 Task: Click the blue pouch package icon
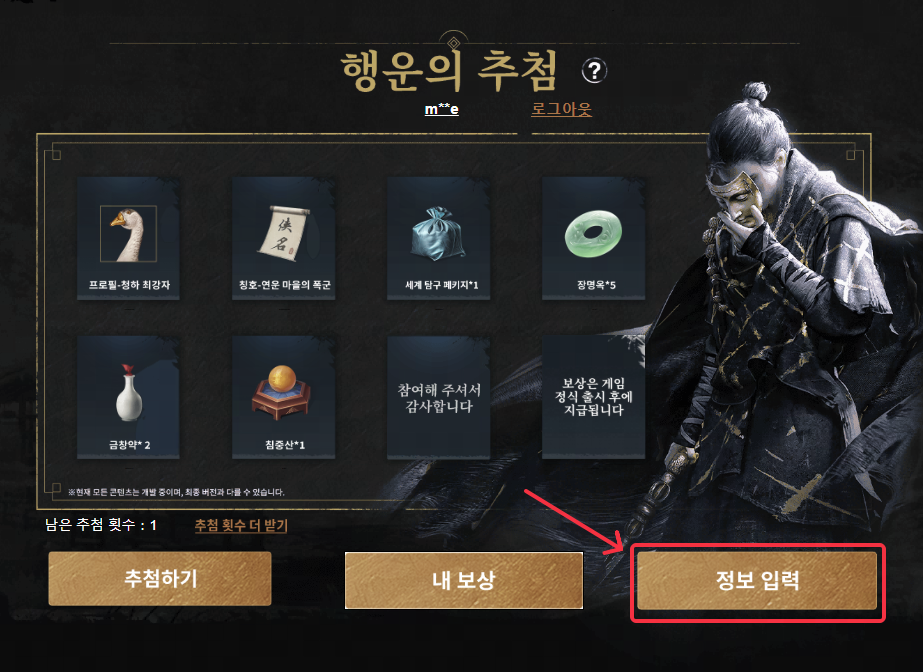(x=438, y=234)
